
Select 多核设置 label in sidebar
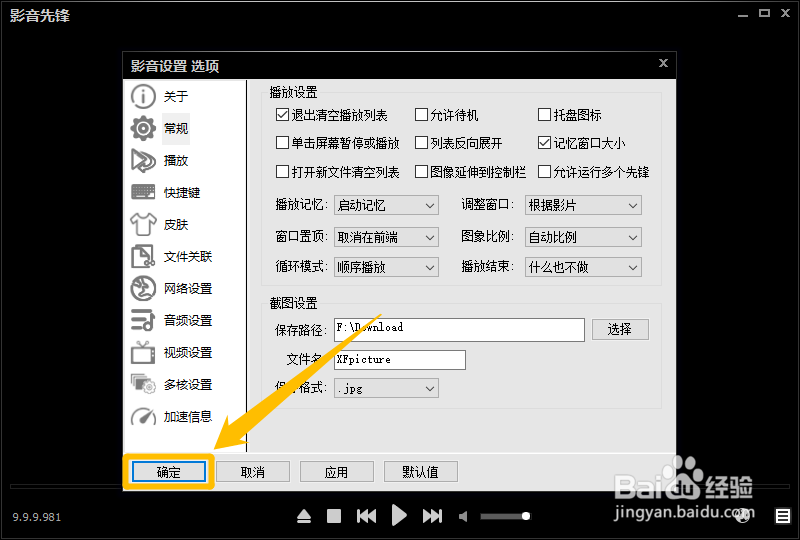point(188,384)
